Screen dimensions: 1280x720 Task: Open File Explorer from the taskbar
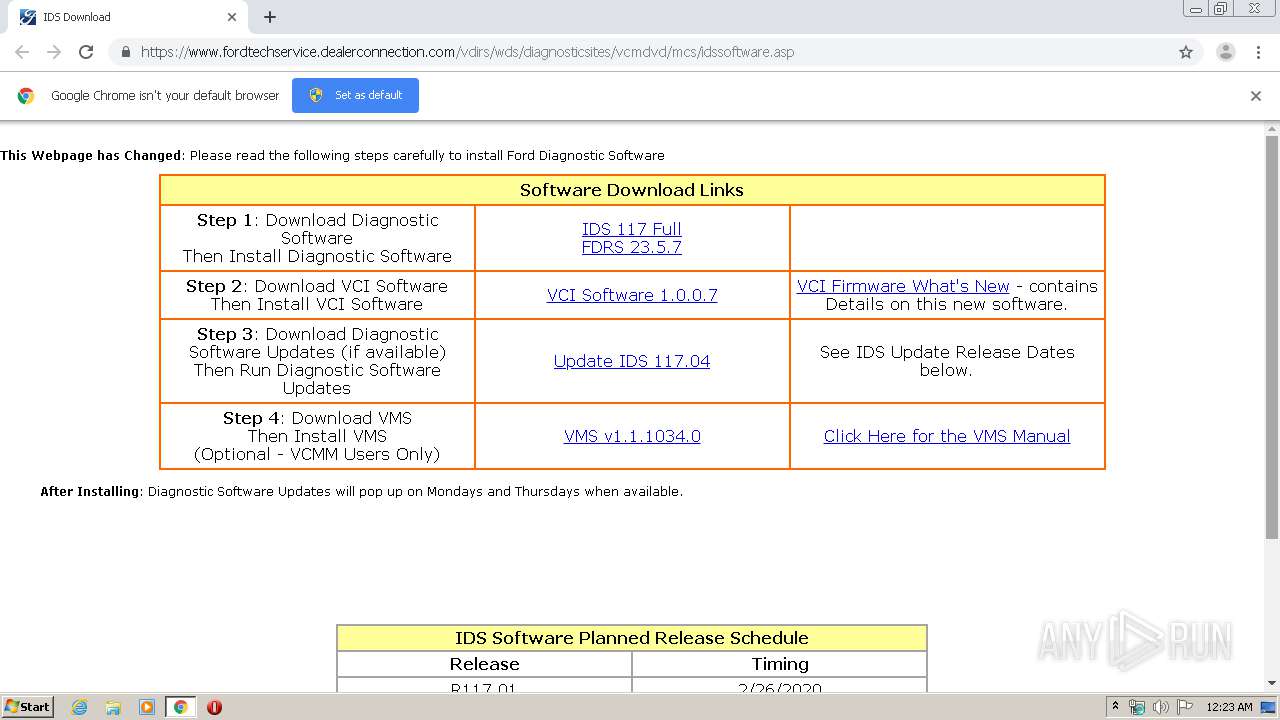click(x=113, y=707)
